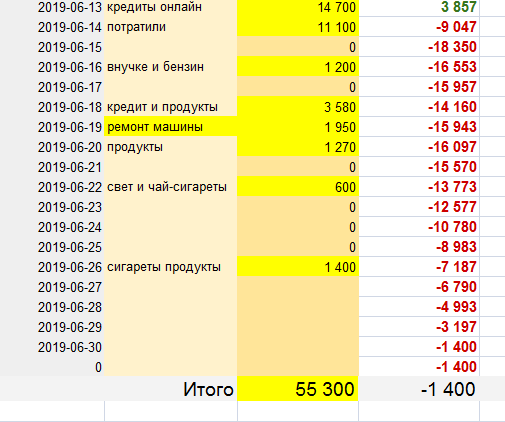Select the -1 400 balance cell for 2019-06-30
Screen dimensions: 505x422
point(419,347)
